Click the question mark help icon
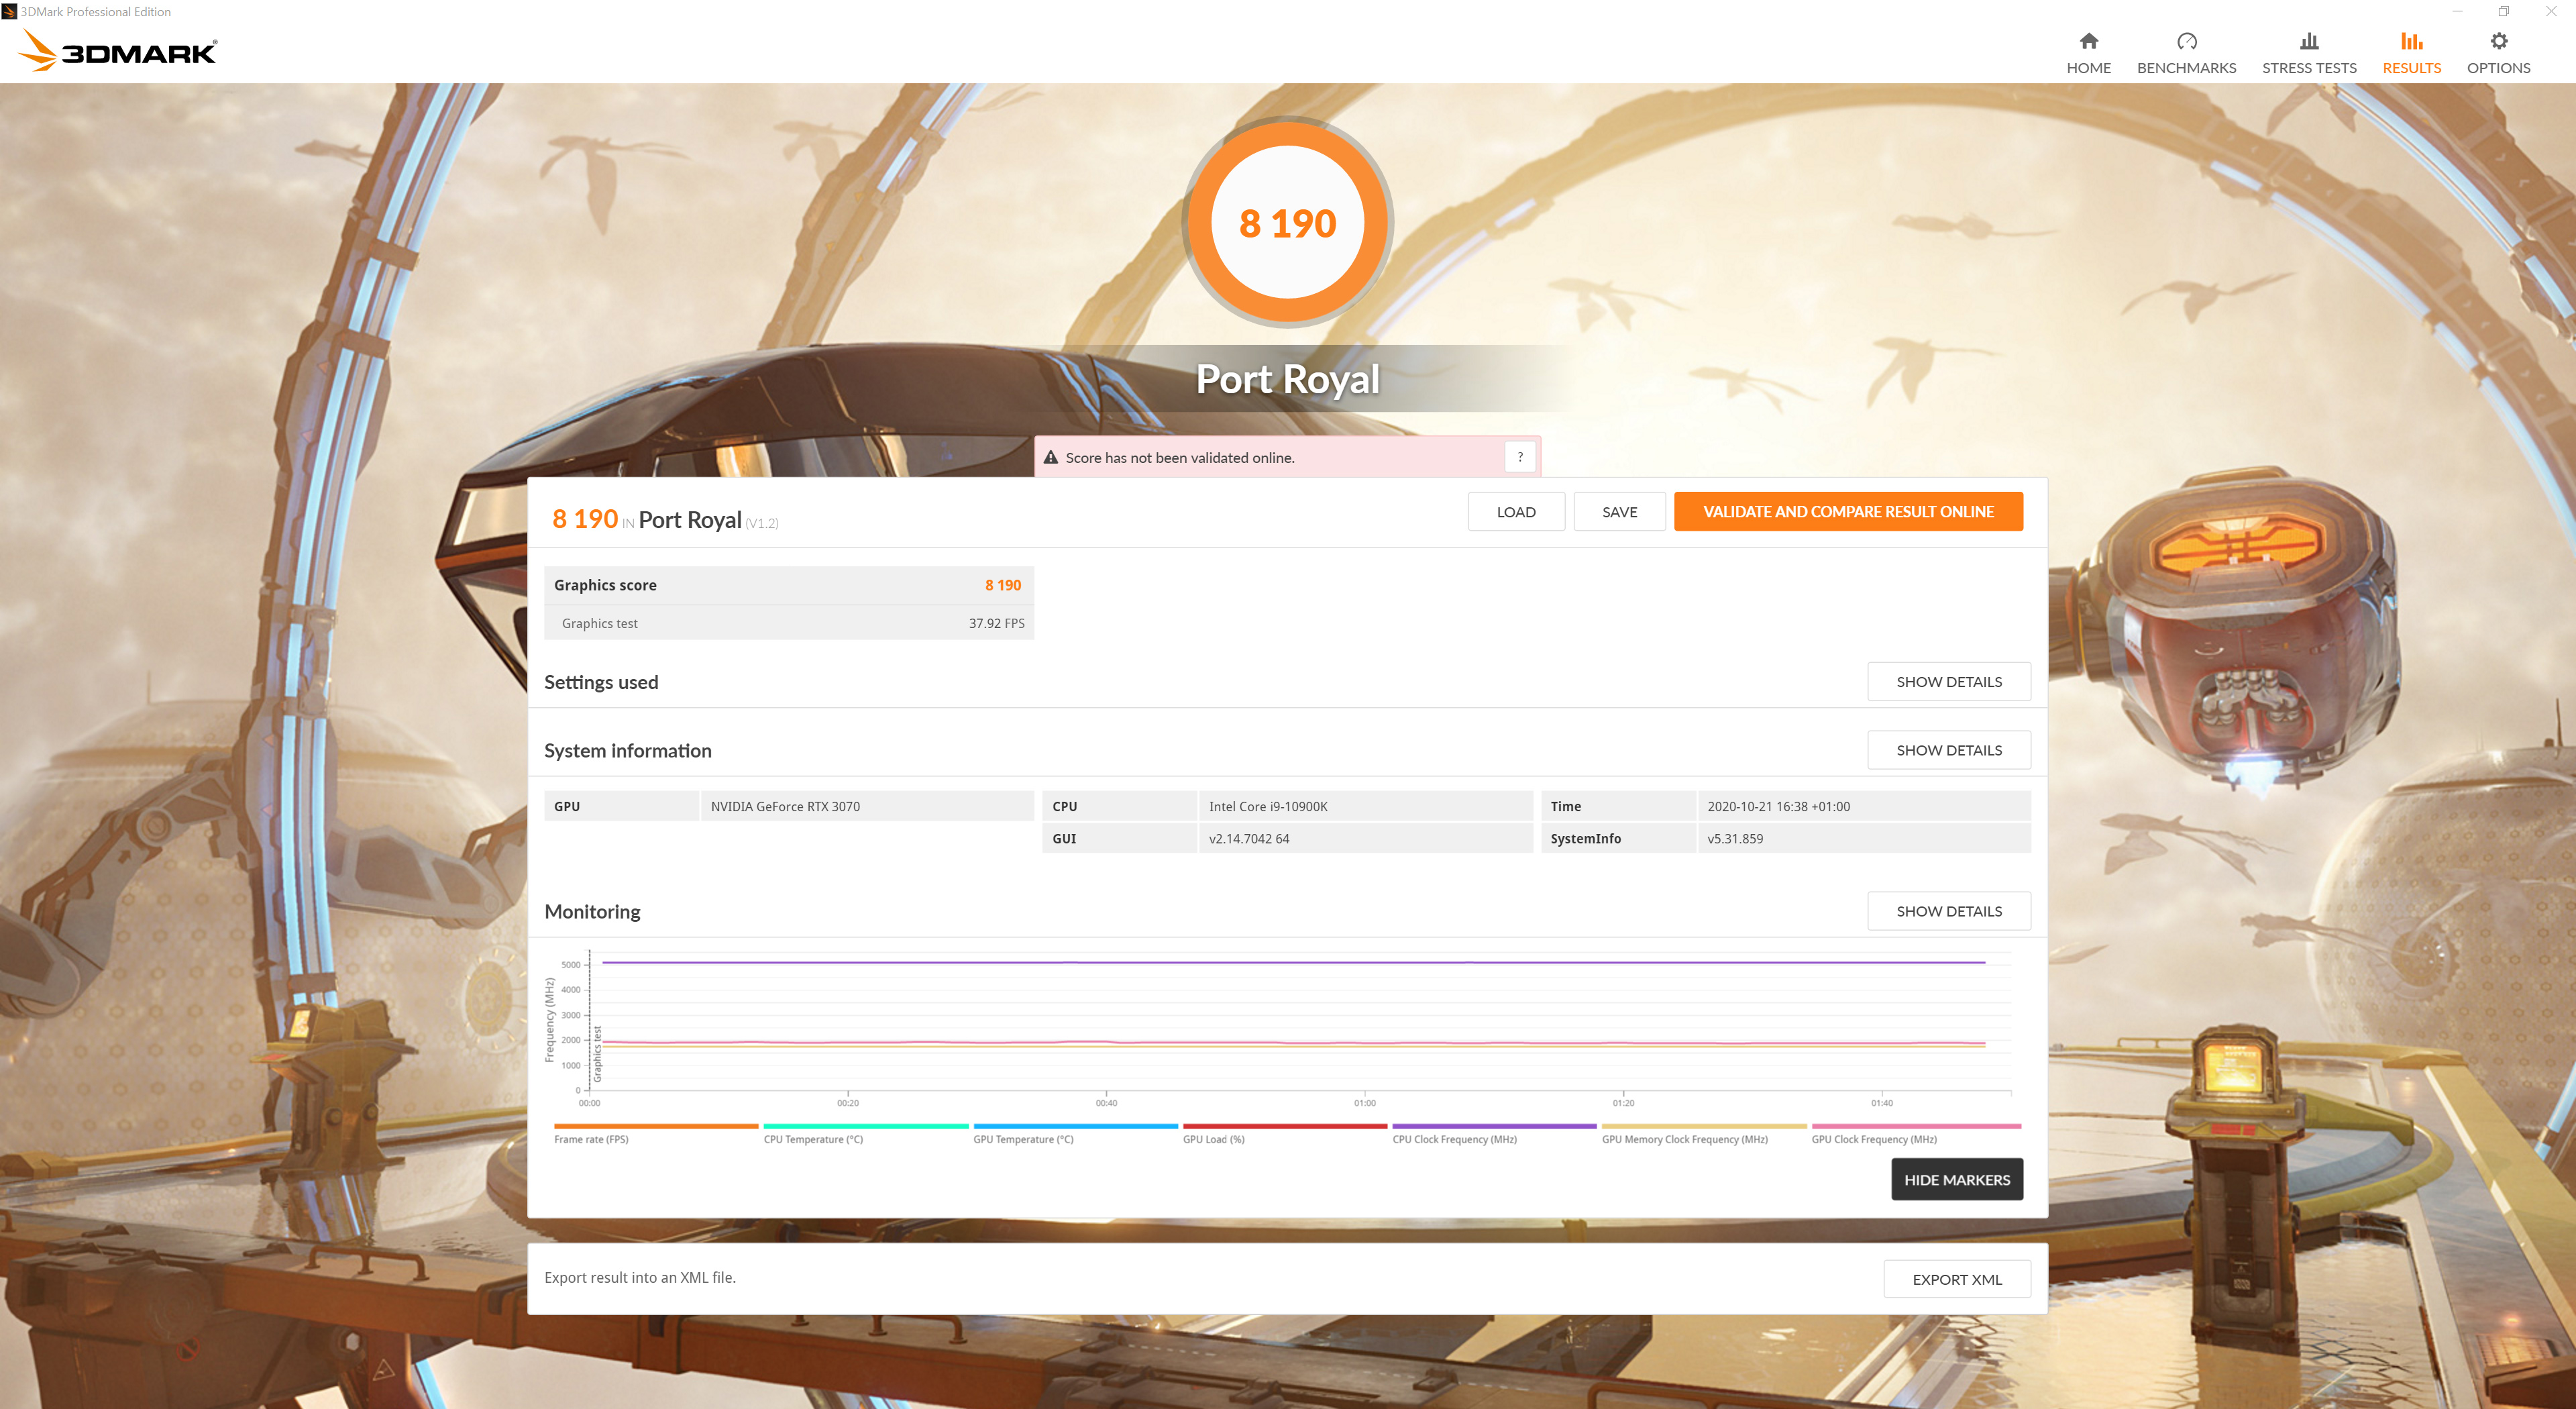2576x1409 pixels. [x=1519, y=457]
